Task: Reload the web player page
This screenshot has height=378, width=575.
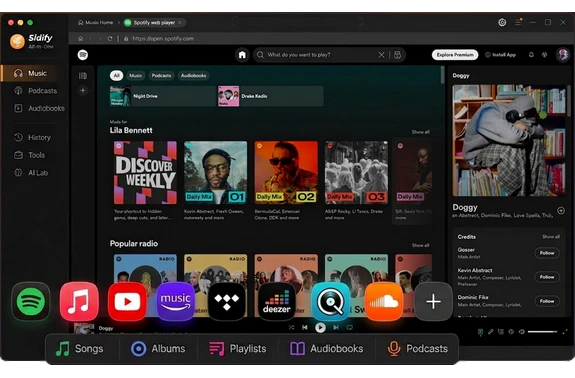Action: [x=110, y=38]
